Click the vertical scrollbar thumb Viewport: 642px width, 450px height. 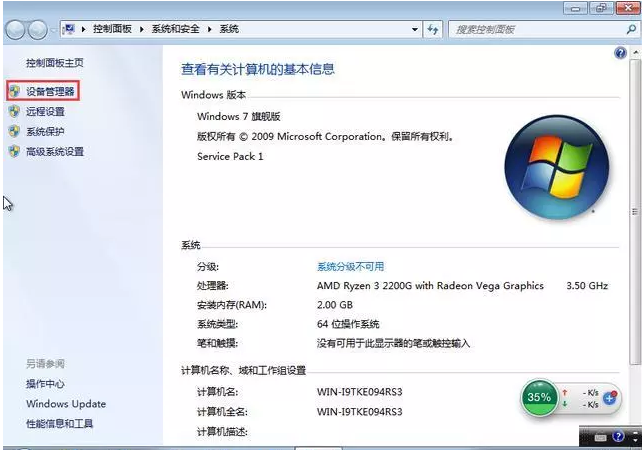[635, 212]
